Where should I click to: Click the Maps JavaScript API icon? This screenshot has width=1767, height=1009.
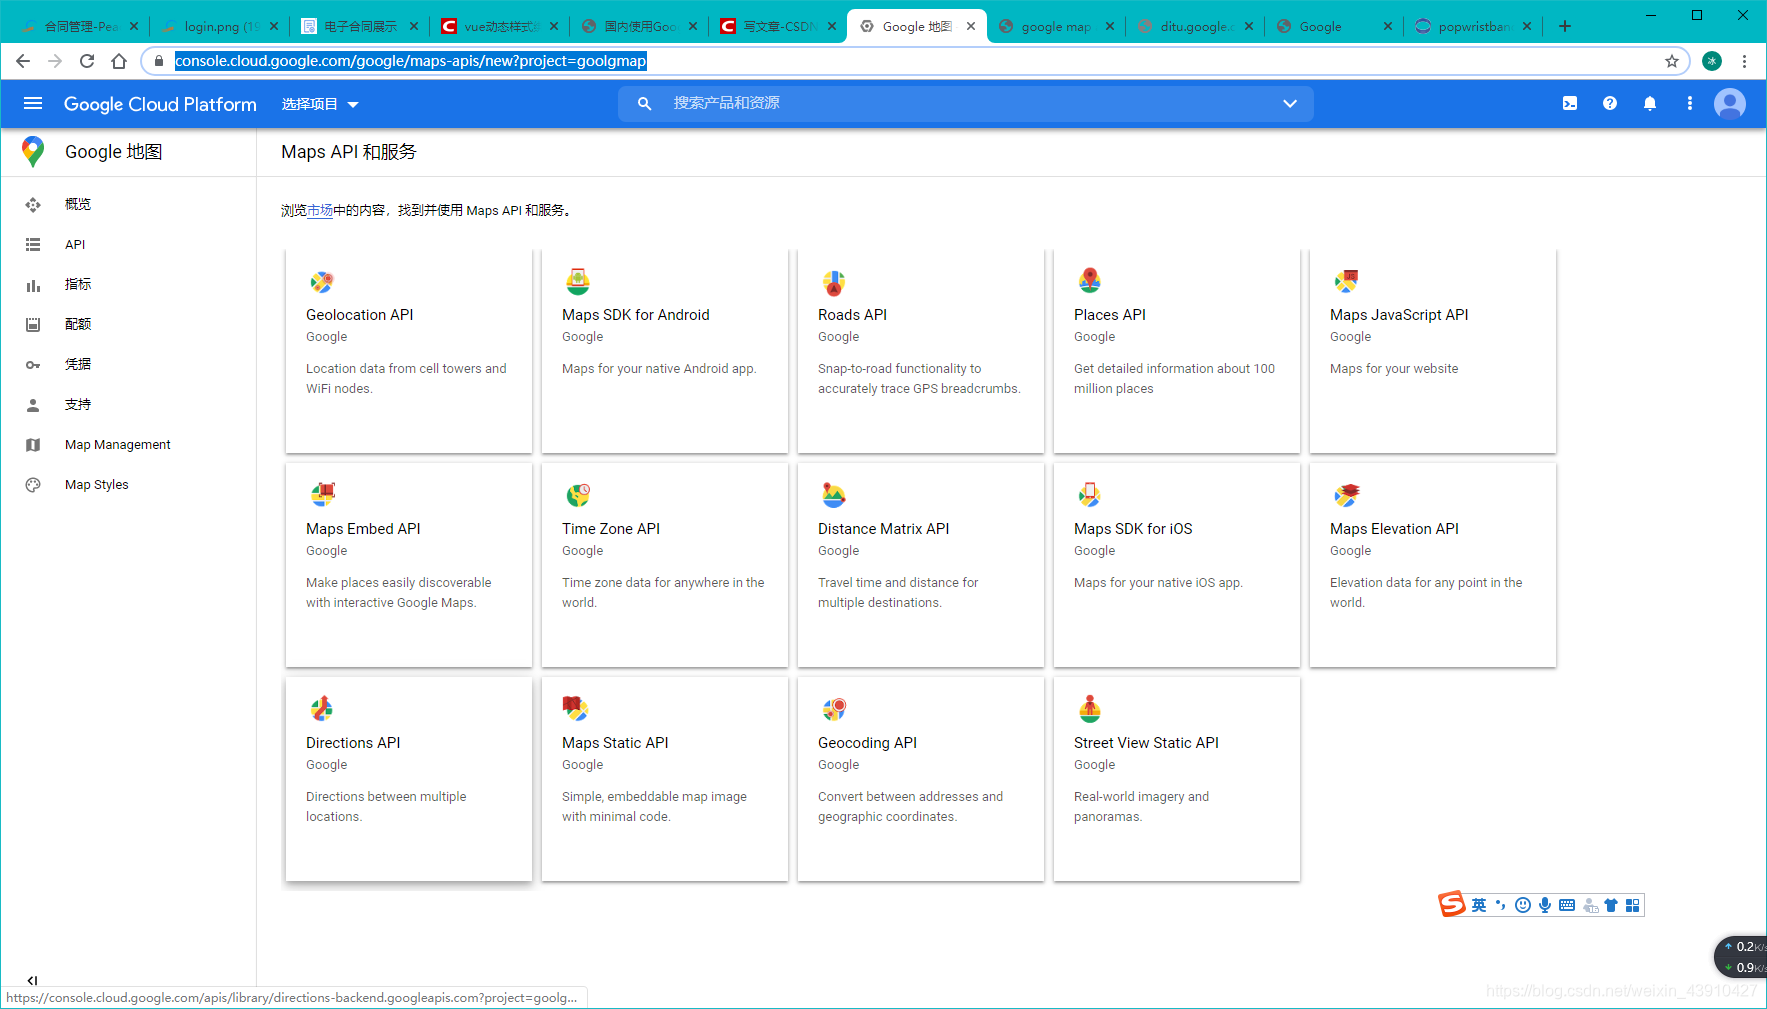pyautogui.click(x=1346, y=281)
